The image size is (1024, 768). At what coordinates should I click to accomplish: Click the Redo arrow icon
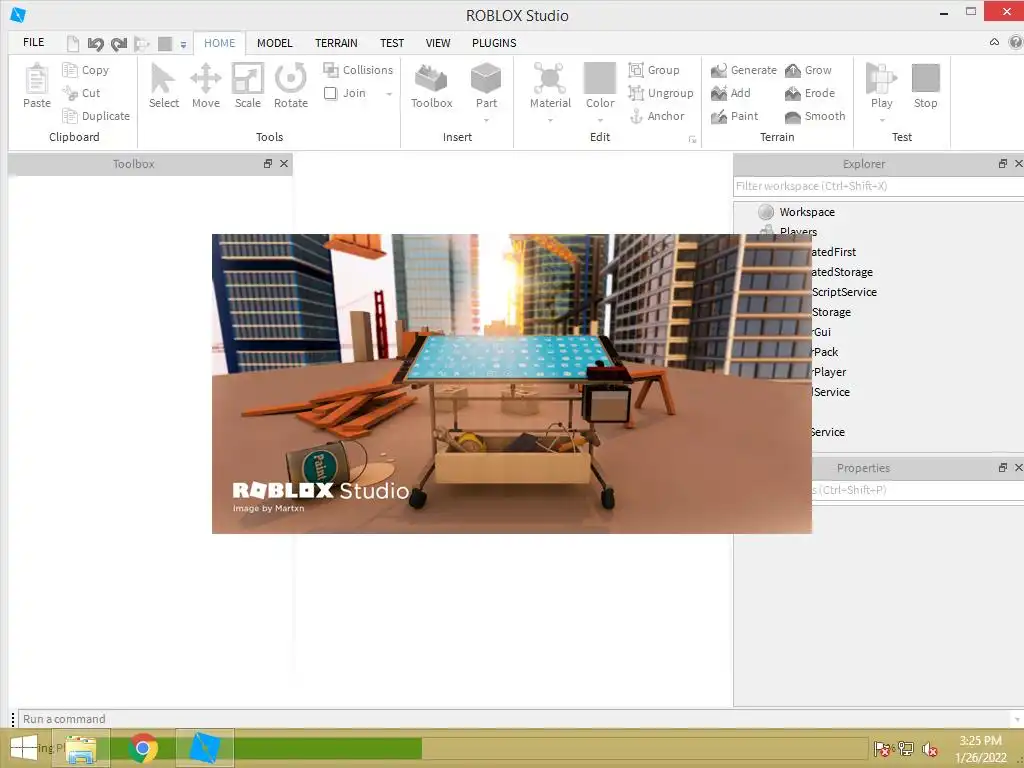pos(118,44)
